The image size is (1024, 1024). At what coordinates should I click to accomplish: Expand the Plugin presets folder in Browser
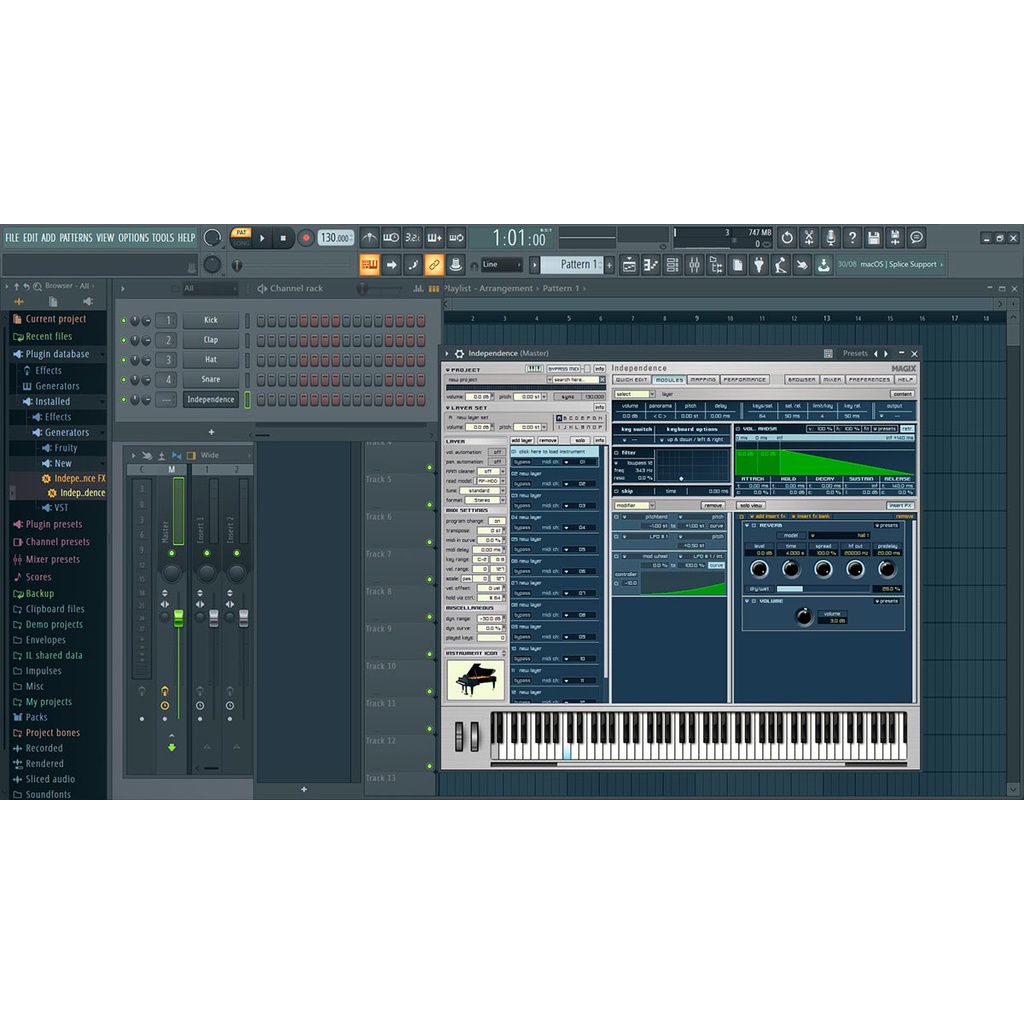click(x=54, y=524)
